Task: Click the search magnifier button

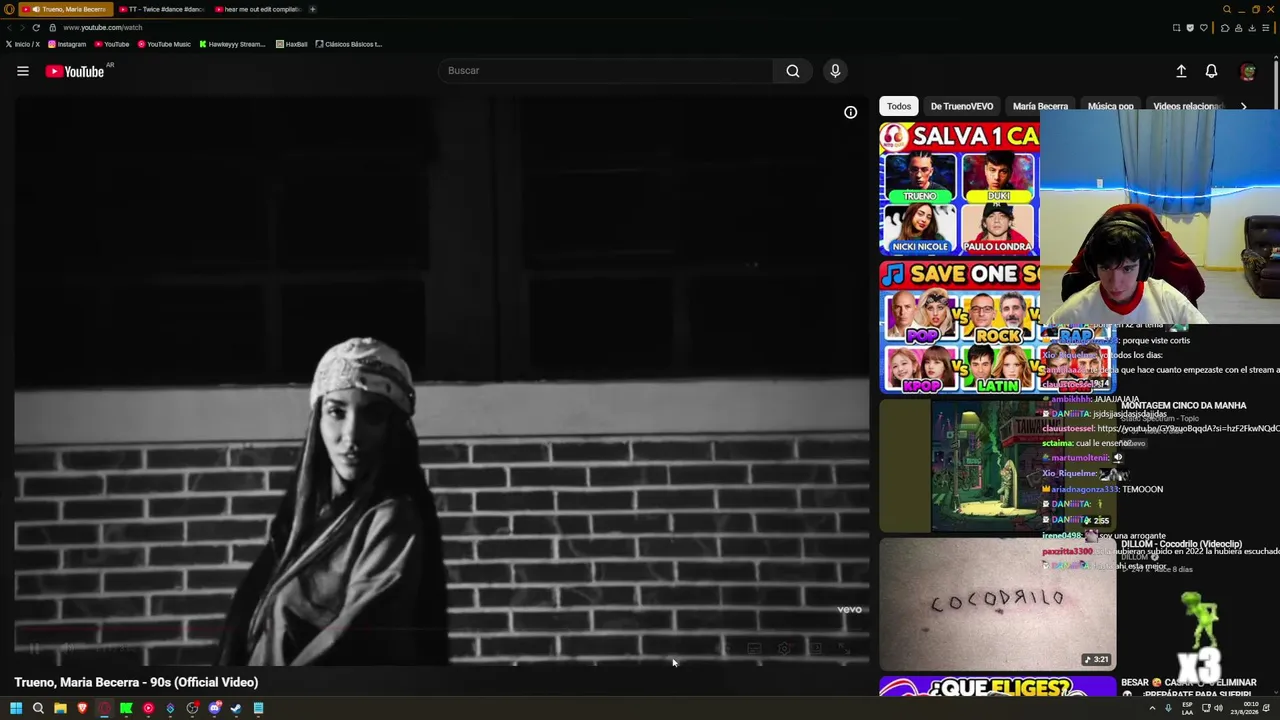Action: pyautogui.click(x=793, y=71)
